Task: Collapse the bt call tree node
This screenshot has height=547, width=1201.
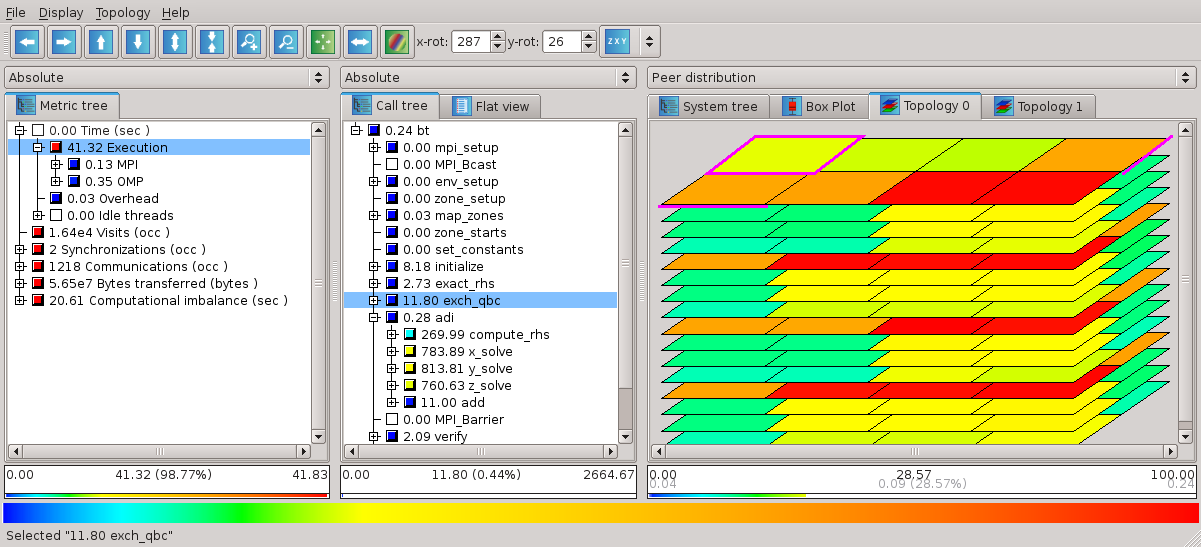Action: click(x=356, y=130)
